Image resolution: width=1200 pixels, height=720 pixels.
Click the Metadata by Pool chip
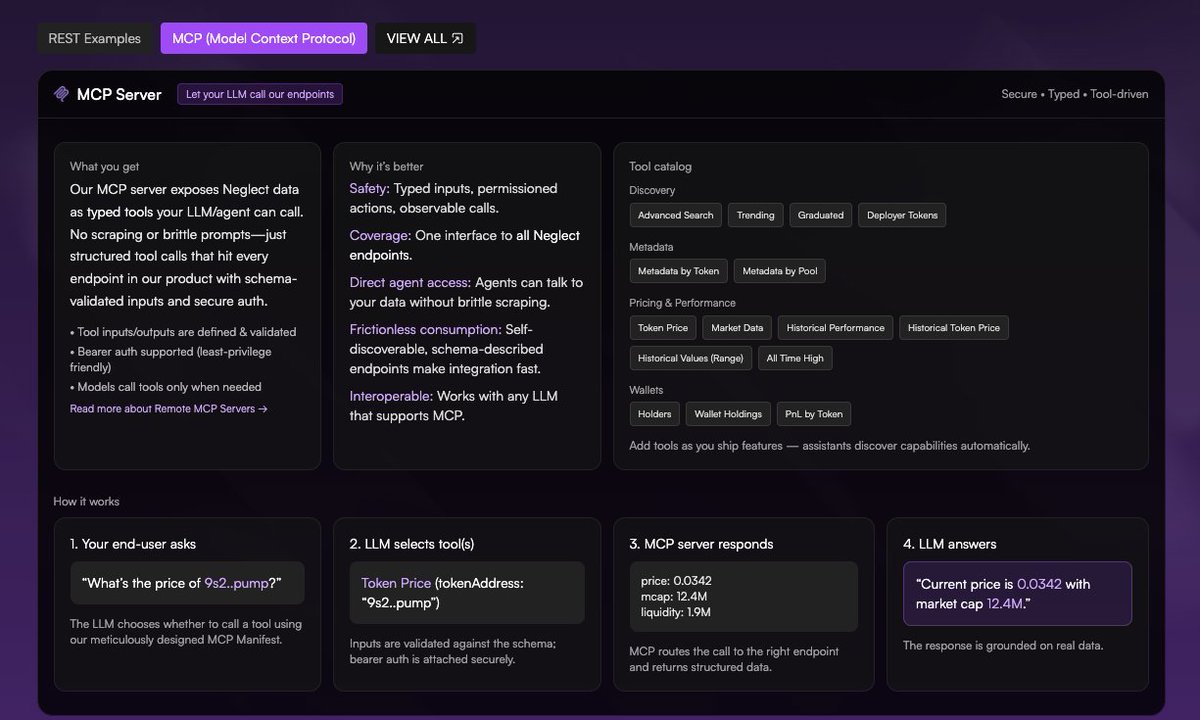click(x=780, y=271)
